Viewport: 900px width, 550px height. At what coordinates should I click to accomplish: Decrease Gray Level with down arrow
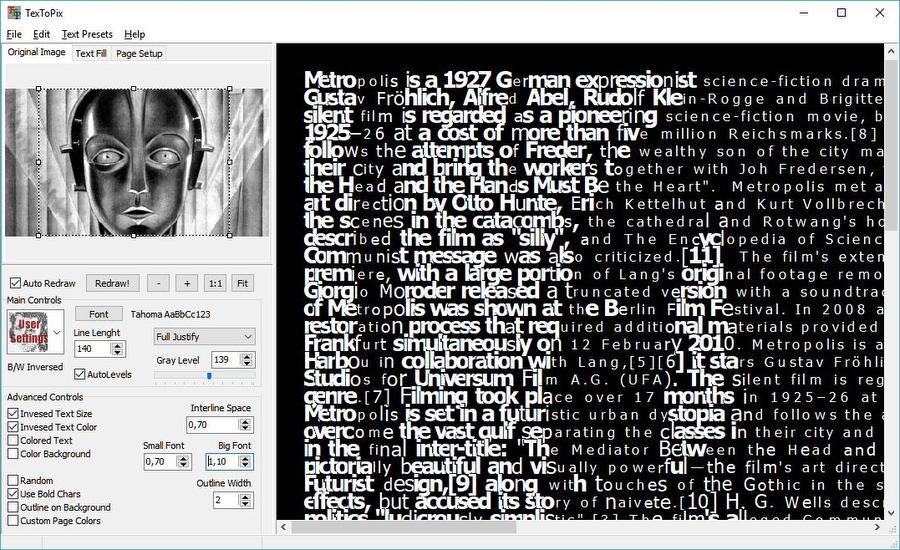[247, 363]
